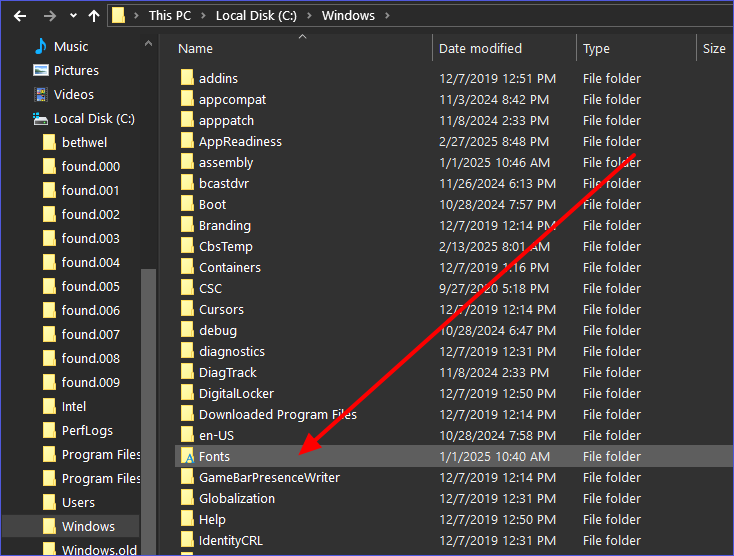This screenshot has height=556, width=734.
Task: Select found.009 in the sidebar
Action: pos(91,383)
